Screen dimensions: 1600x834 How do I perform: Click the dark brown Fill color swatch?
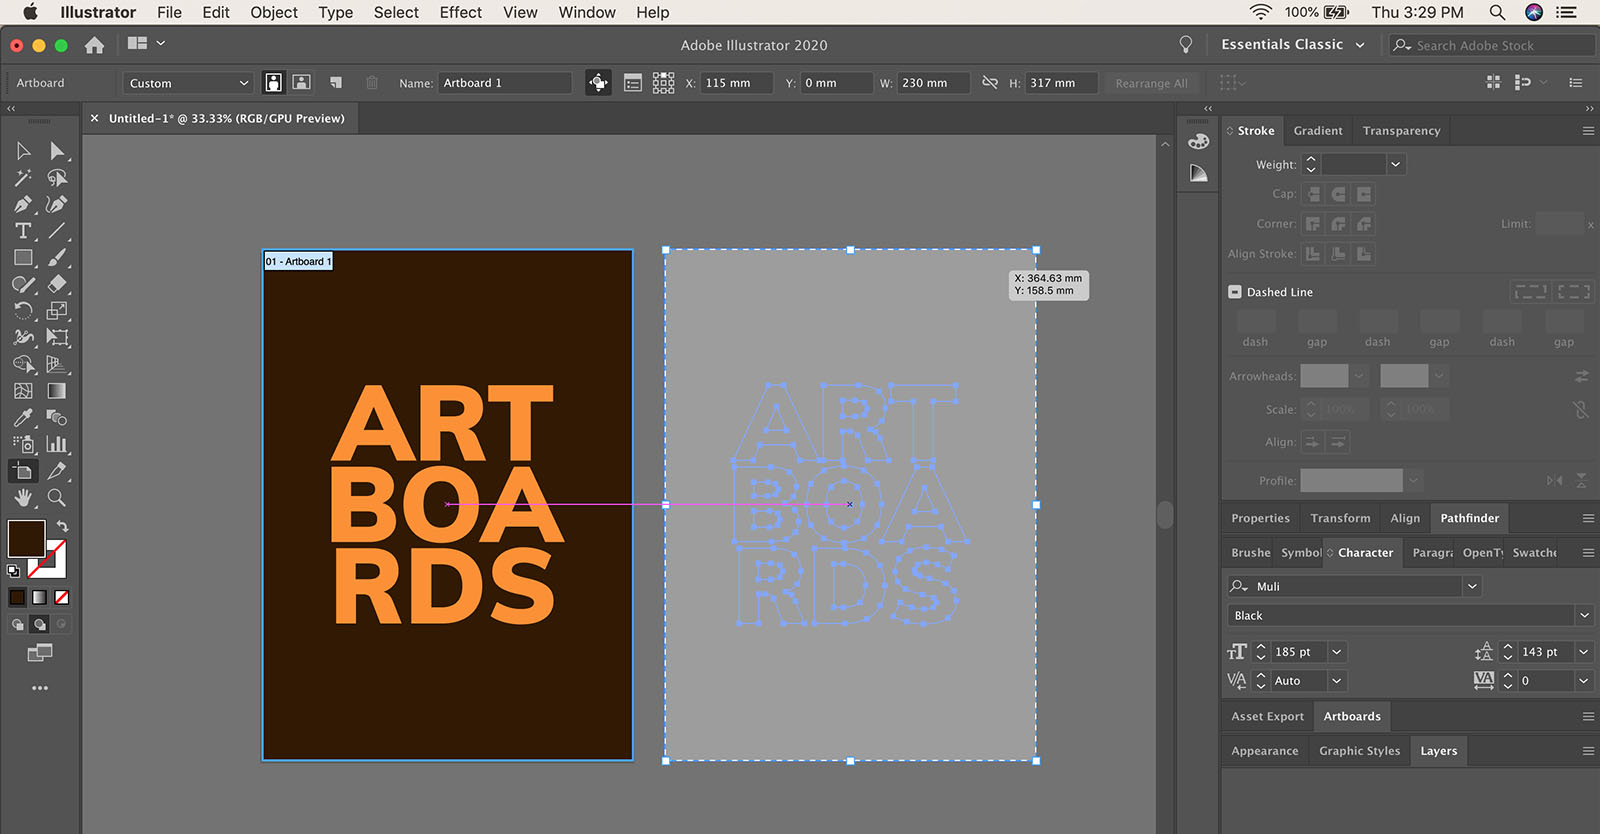26,538
